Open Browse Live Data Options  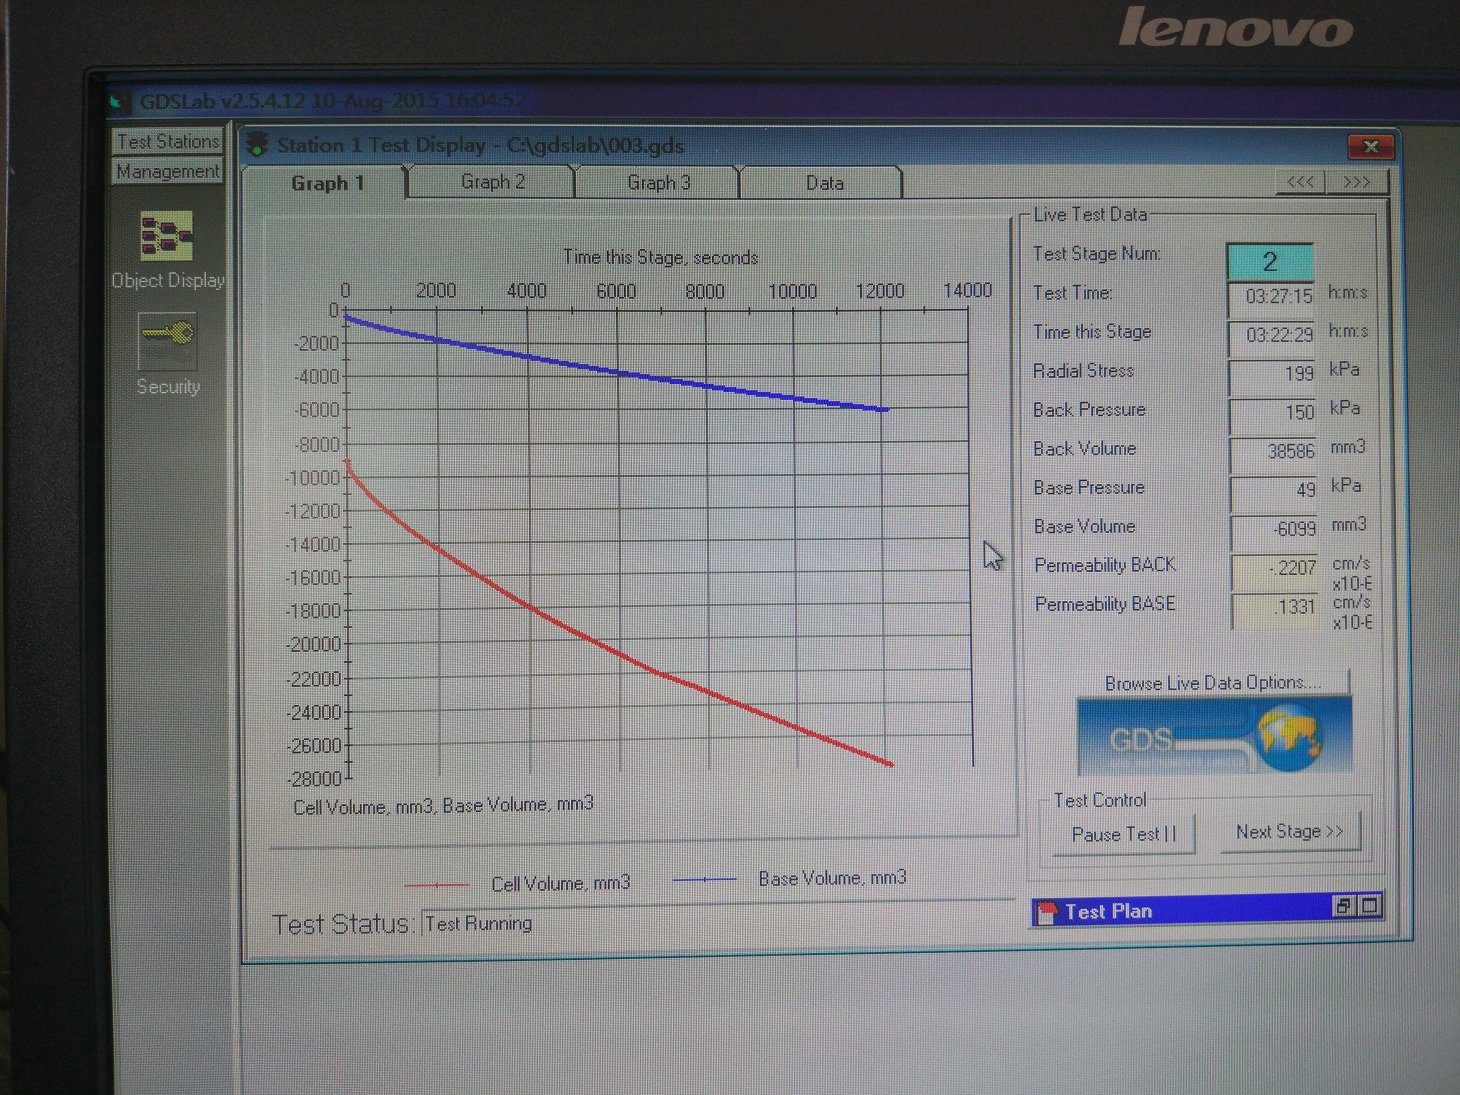click(x=1212, y=683)
